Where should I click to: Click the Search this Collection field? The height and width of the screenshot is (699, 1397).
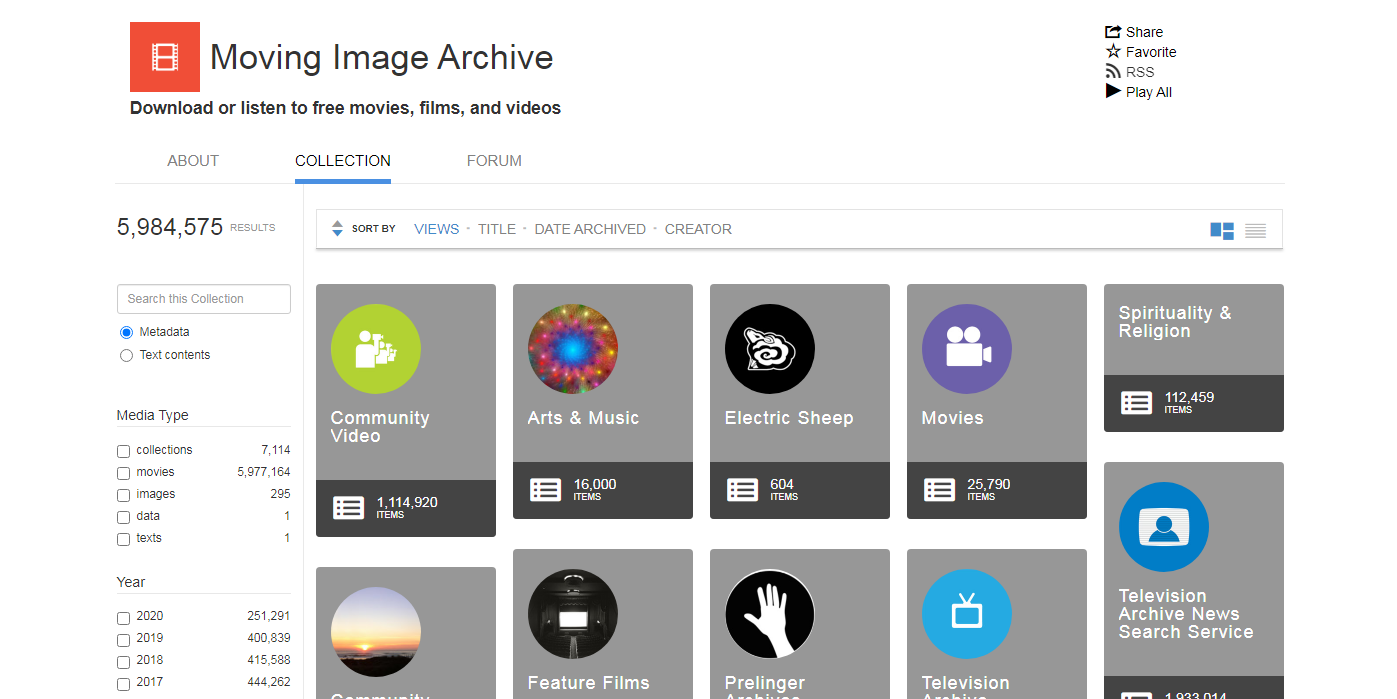tap(204, 299)
